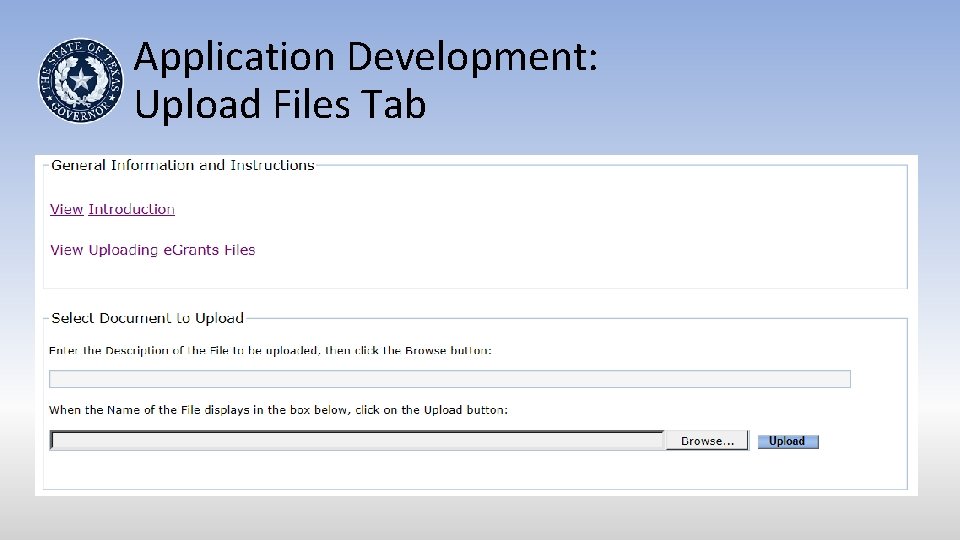Click the 'Enter the Description of the File' instruction
Screen dimensions: 960x540
coord(270,351)
